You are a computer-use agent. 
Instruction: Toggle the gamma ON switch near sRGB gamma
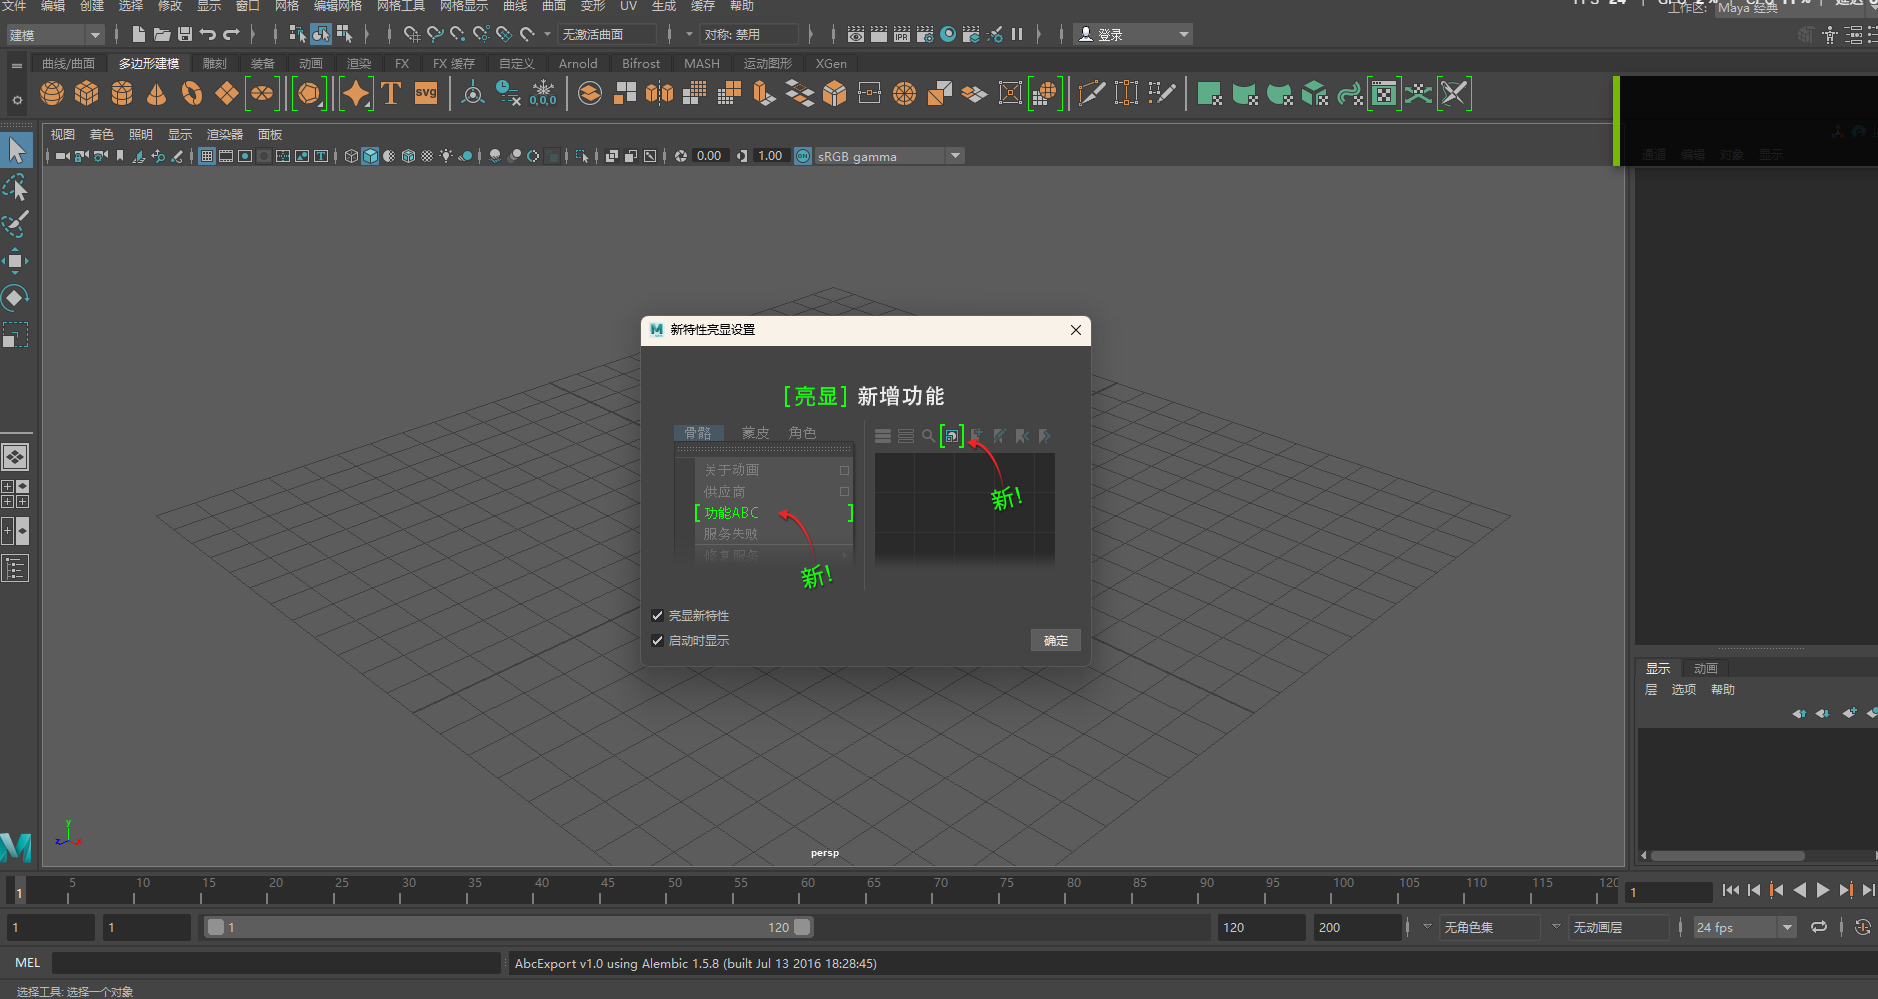click(801, 155)
